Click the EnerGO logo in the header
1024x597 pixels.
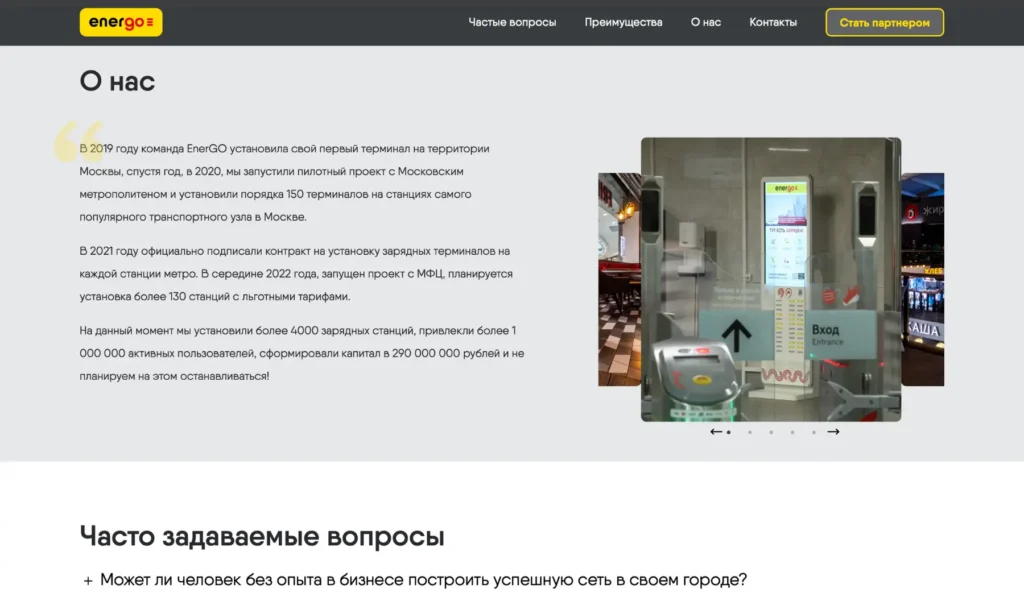point(121,22)
